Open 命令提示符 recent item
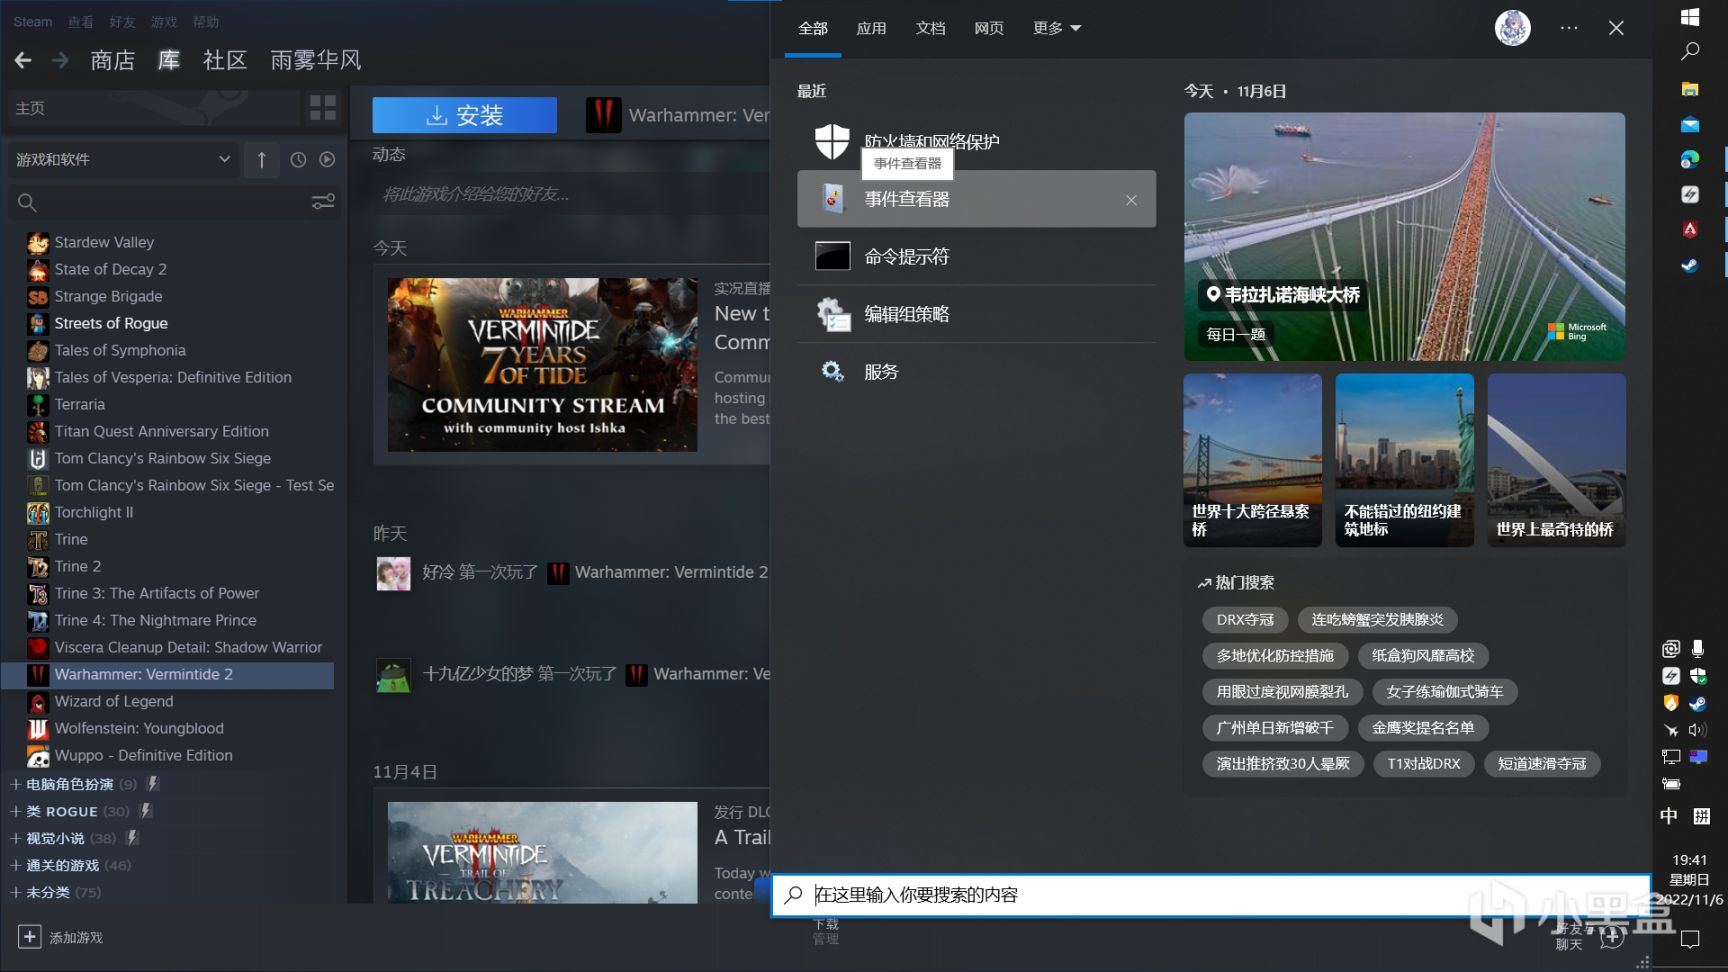Image resolution: width=1728 pixels, height=972 pixels. click(x=976, y=257)
